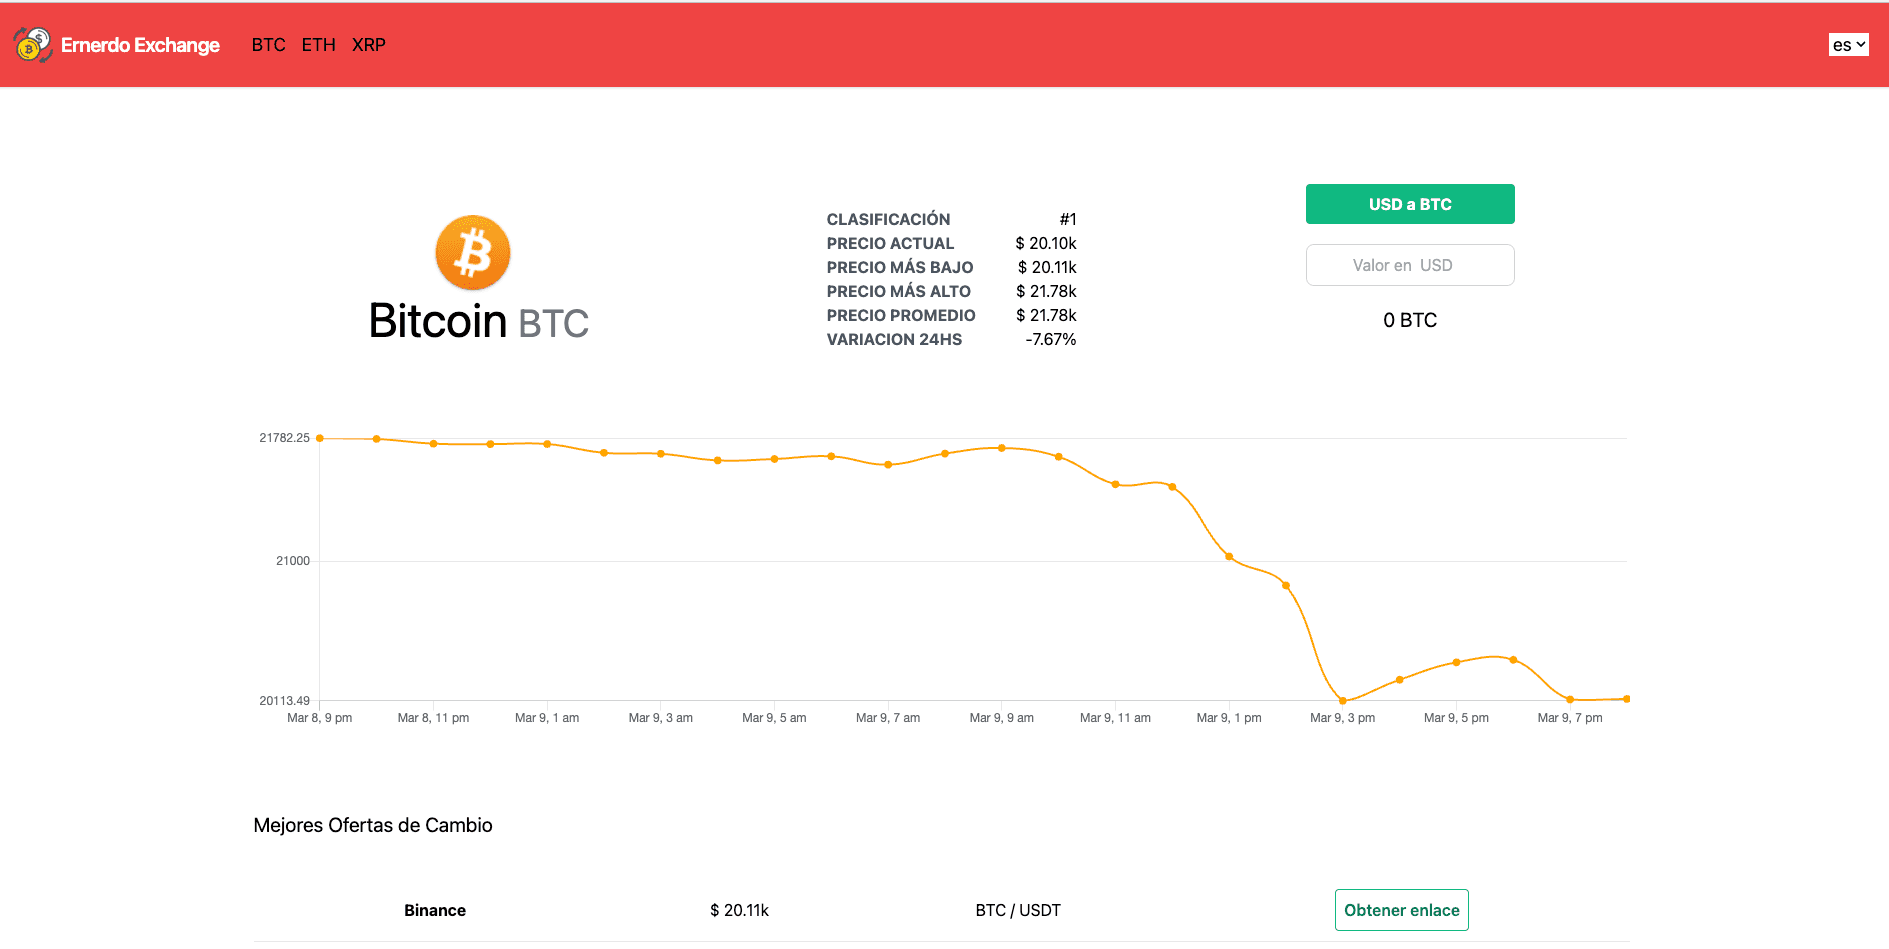Screen dimensions: 1889x949
Task: Select the BTC navigation item
Action: tap(269, 45)
